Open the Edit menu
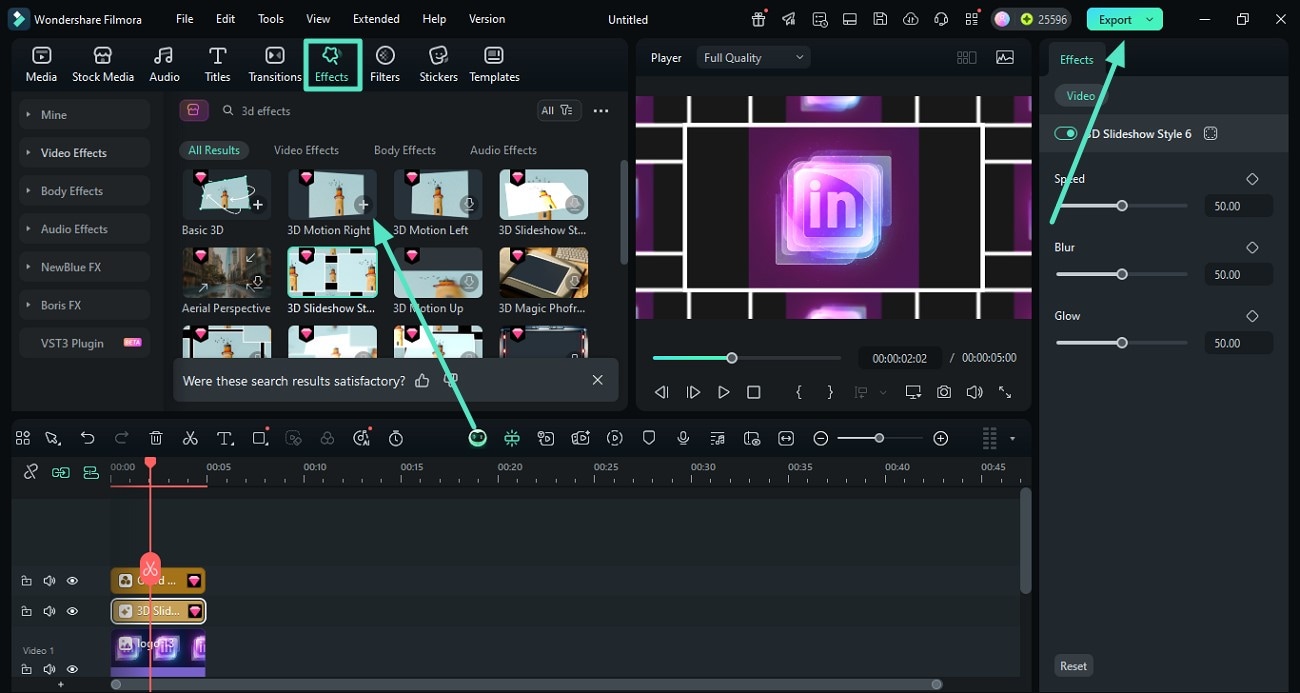This screenshot has width=1300, height=693. click(x=226, y=19)
